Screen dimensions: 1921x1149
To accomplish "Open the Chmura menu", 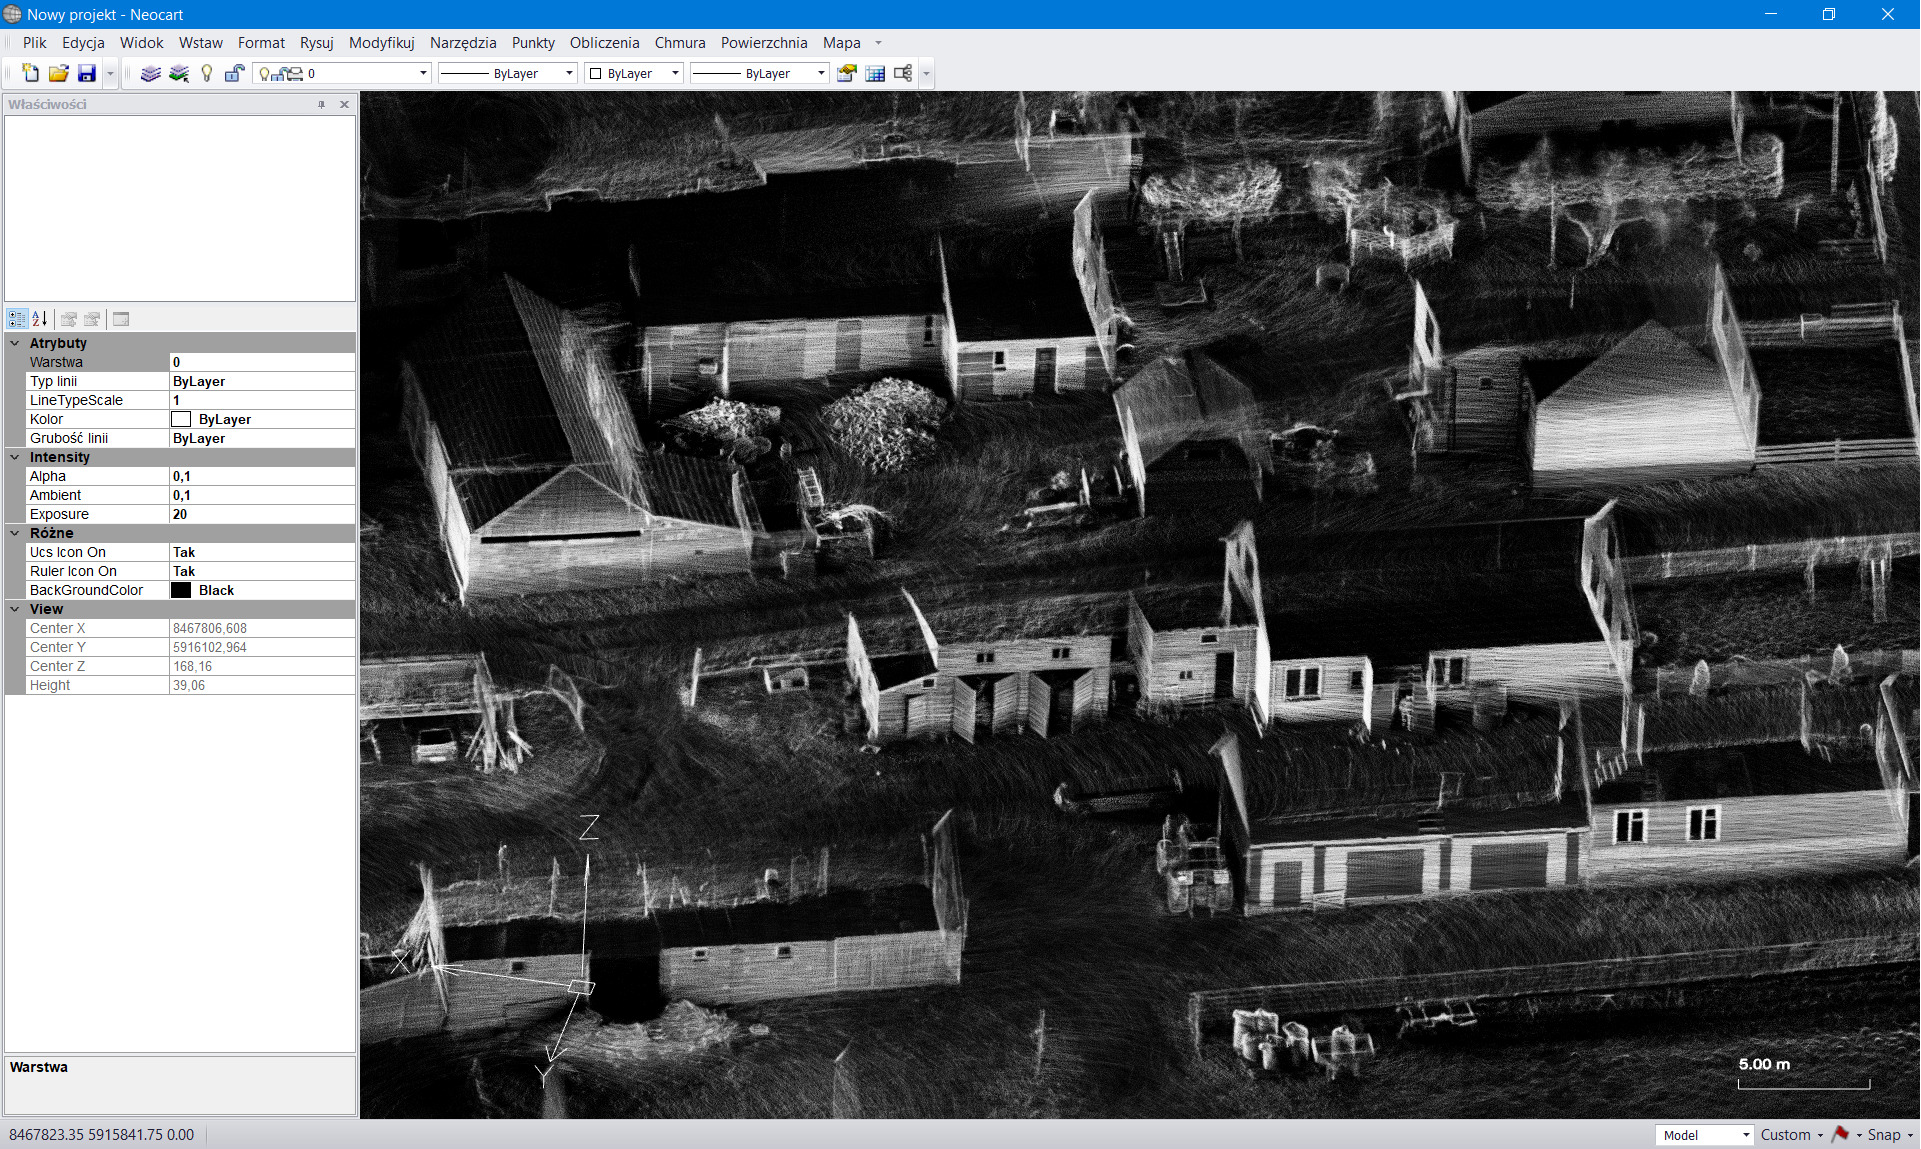I will [680, 43].
